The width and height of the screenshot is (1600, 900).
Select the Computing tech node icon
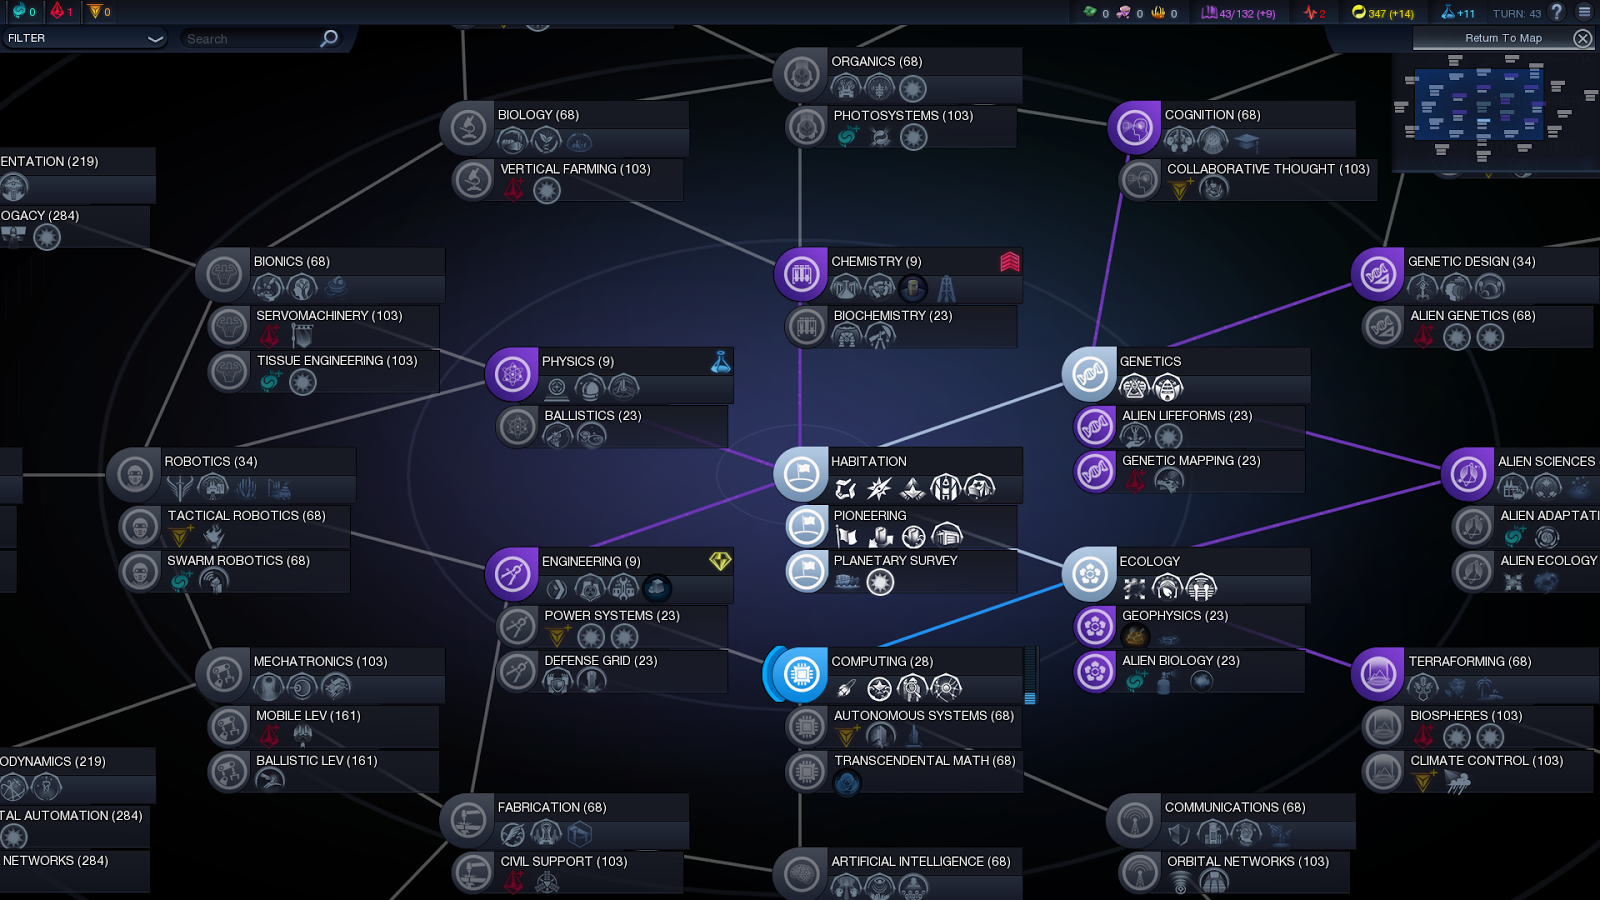click(x=800, y=674)
